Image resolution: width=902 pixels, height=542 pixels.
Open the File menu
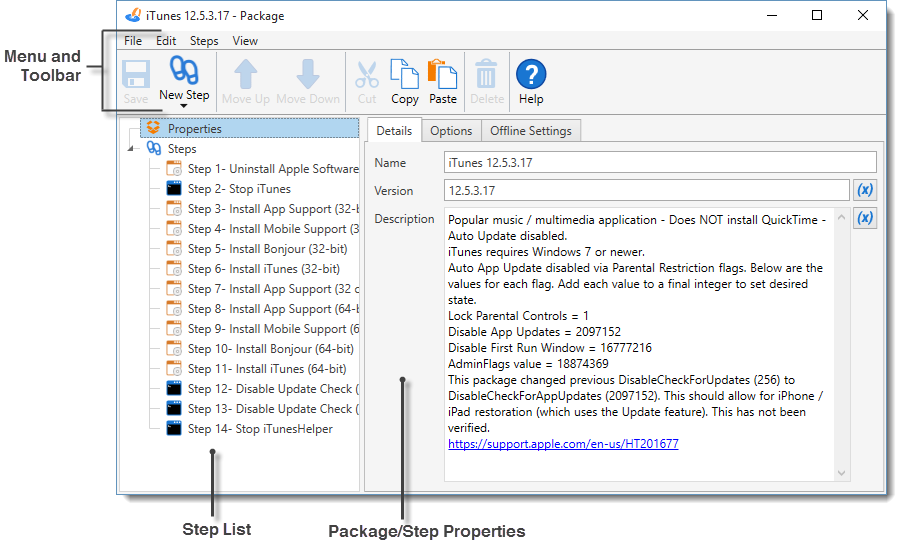click(x=133, y=41)
